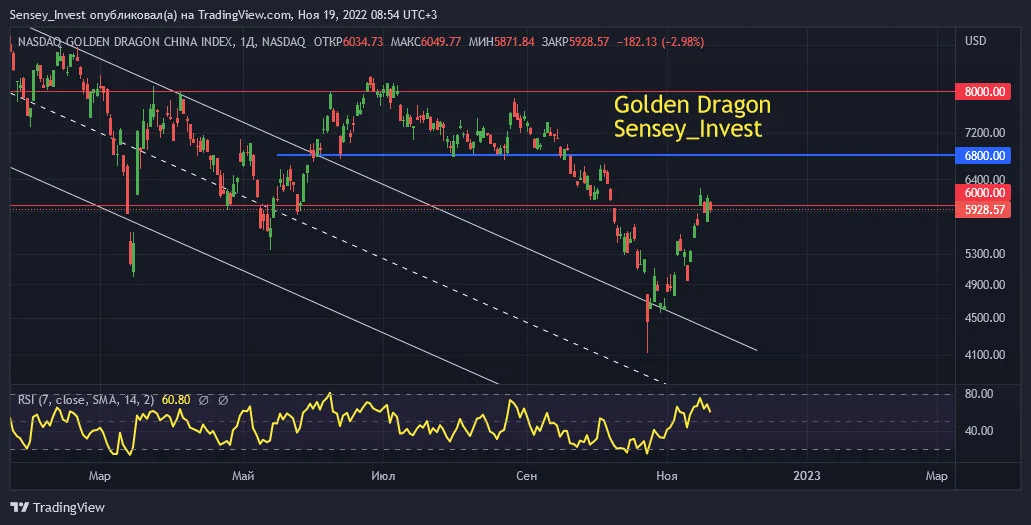
Task: Click the first ∅ symbol right after 60.80
Action: coord(204,400)
